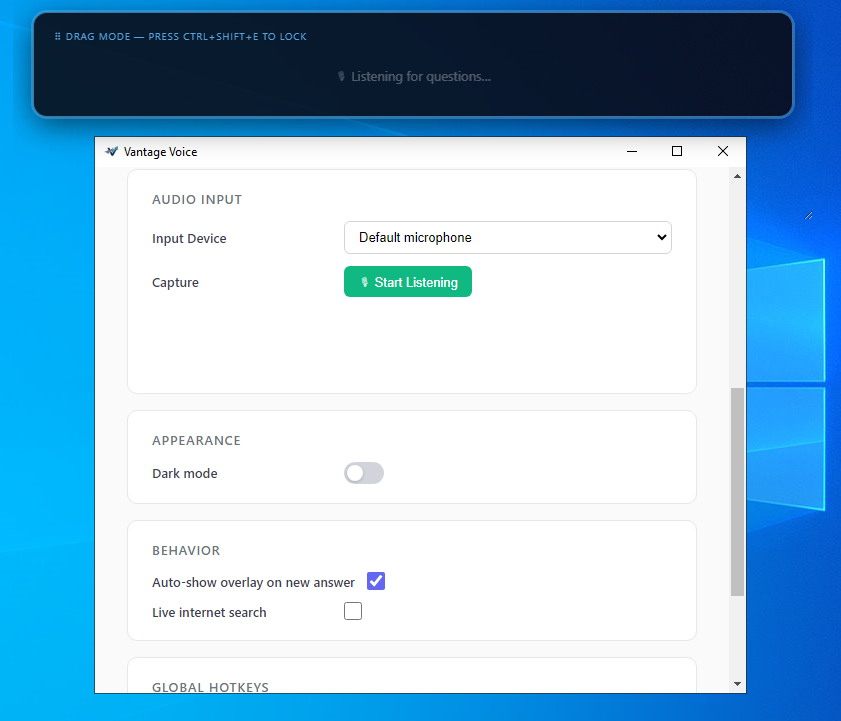The height and width of the screenshot is (721, 841).
Task: Click the vertical scrollbar thumb
Action: 737,491
